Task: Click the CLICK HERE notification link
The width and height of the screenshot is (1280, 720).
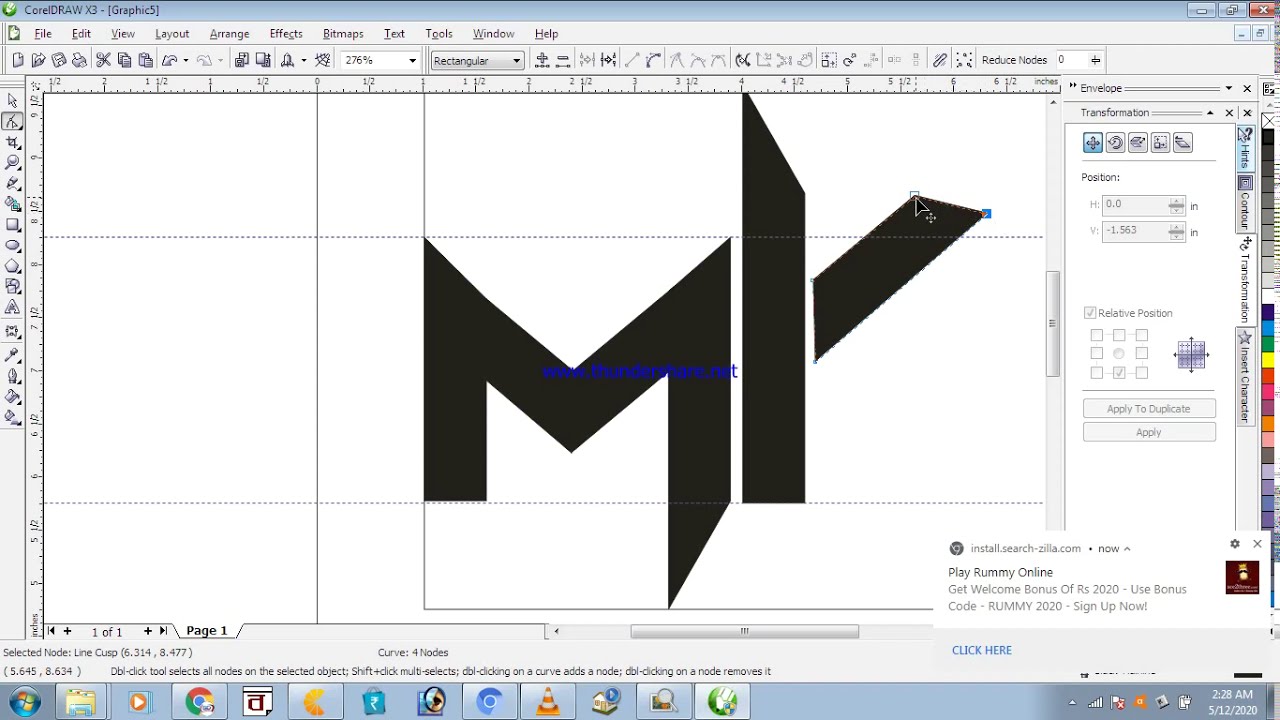Action: [x=982, y=650]
